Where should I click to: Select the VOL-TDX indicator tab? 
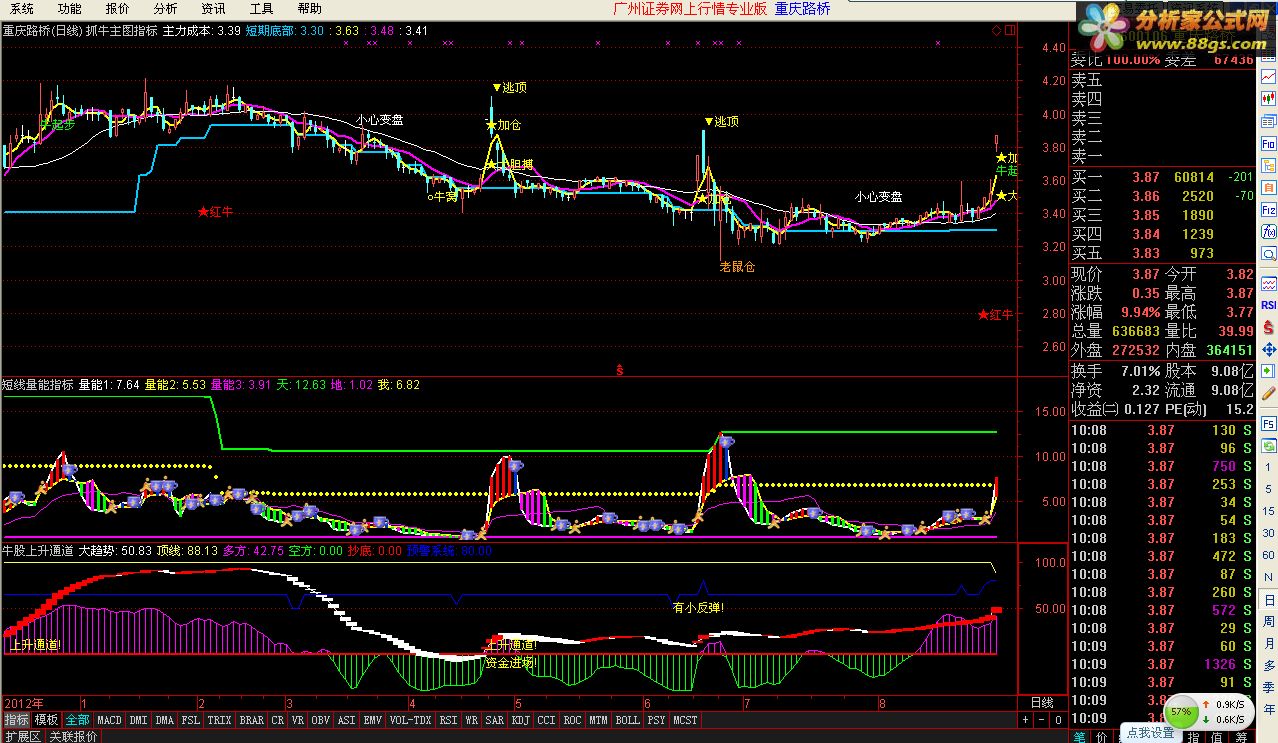click(x=410, y=720)
